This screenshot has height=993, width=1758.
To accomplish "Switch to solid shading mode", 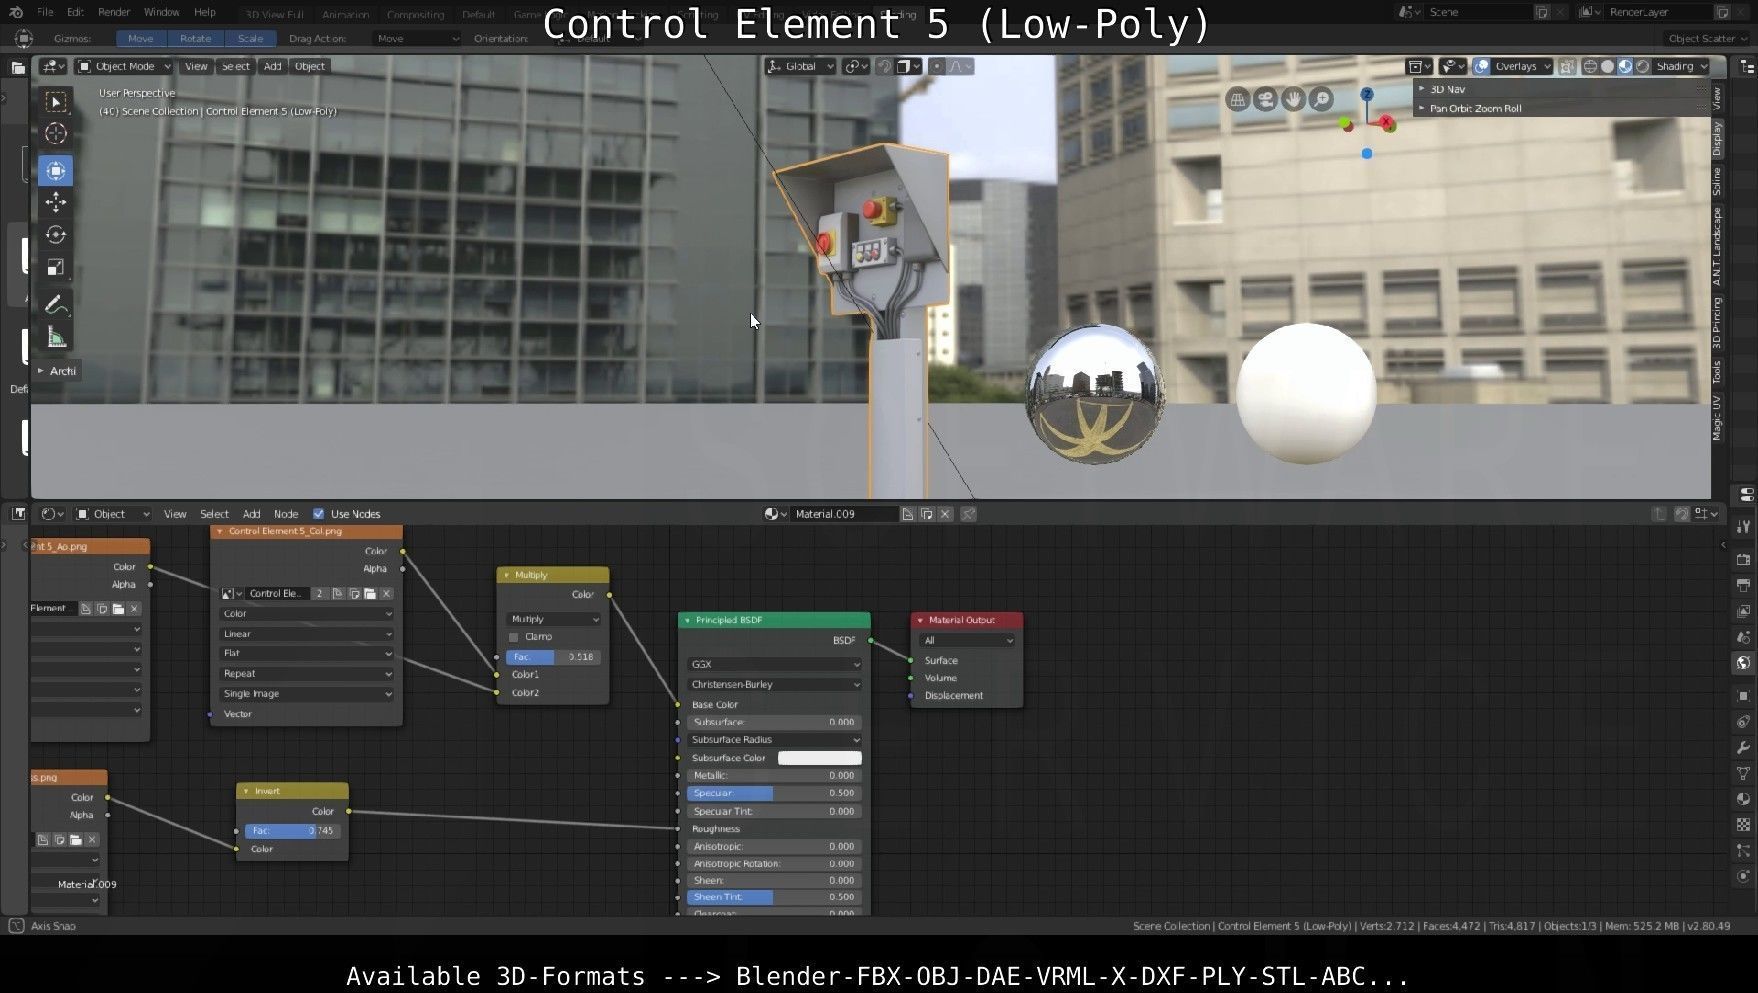I will 1607,66.
